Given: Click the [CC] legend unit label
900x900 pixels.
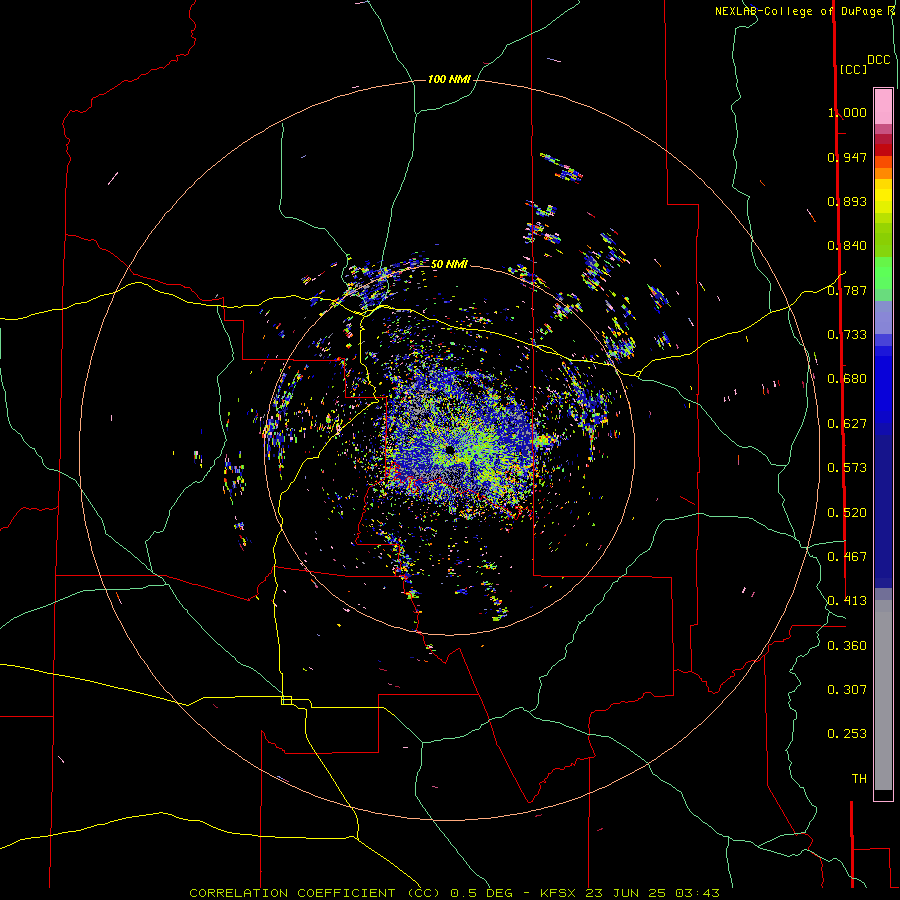Looking at the screenshot, I should [853, 69].
